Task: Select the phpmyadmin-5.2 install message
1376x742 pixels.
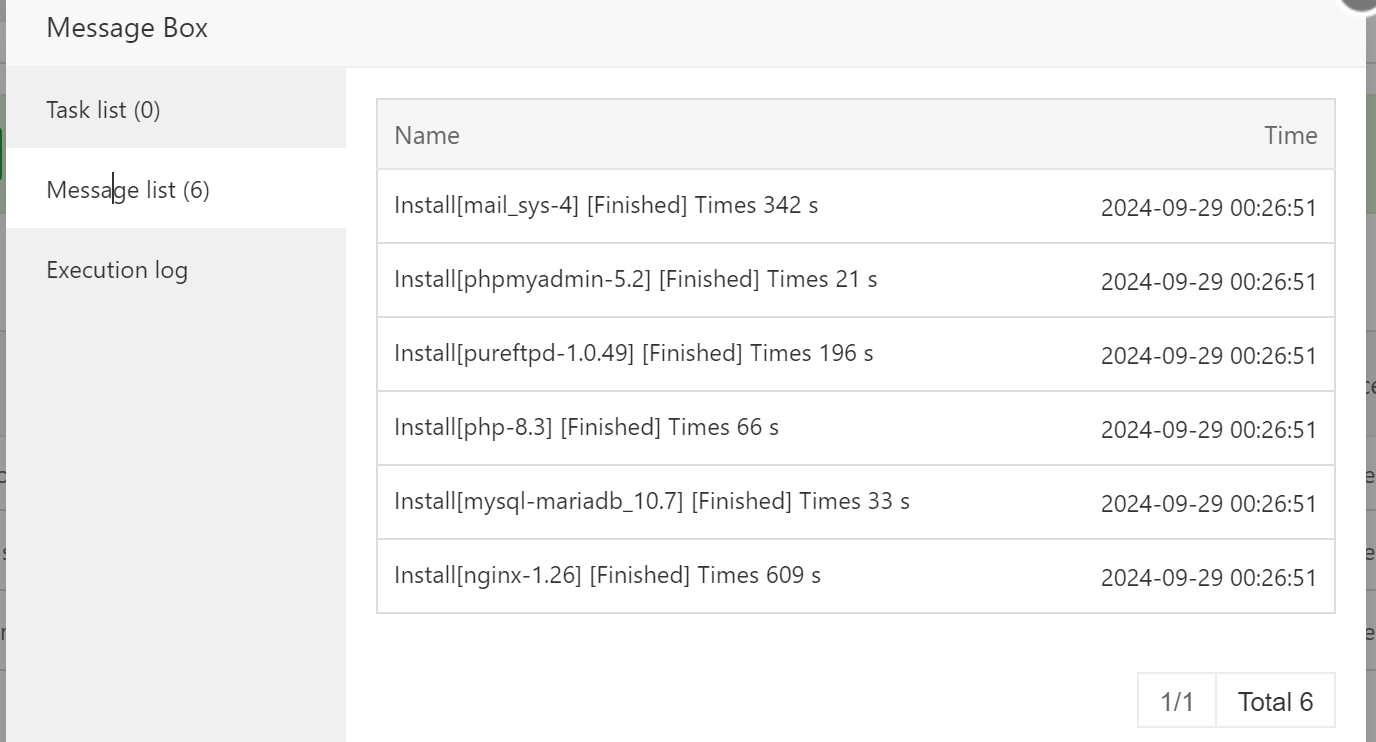Action: [635, 279]
